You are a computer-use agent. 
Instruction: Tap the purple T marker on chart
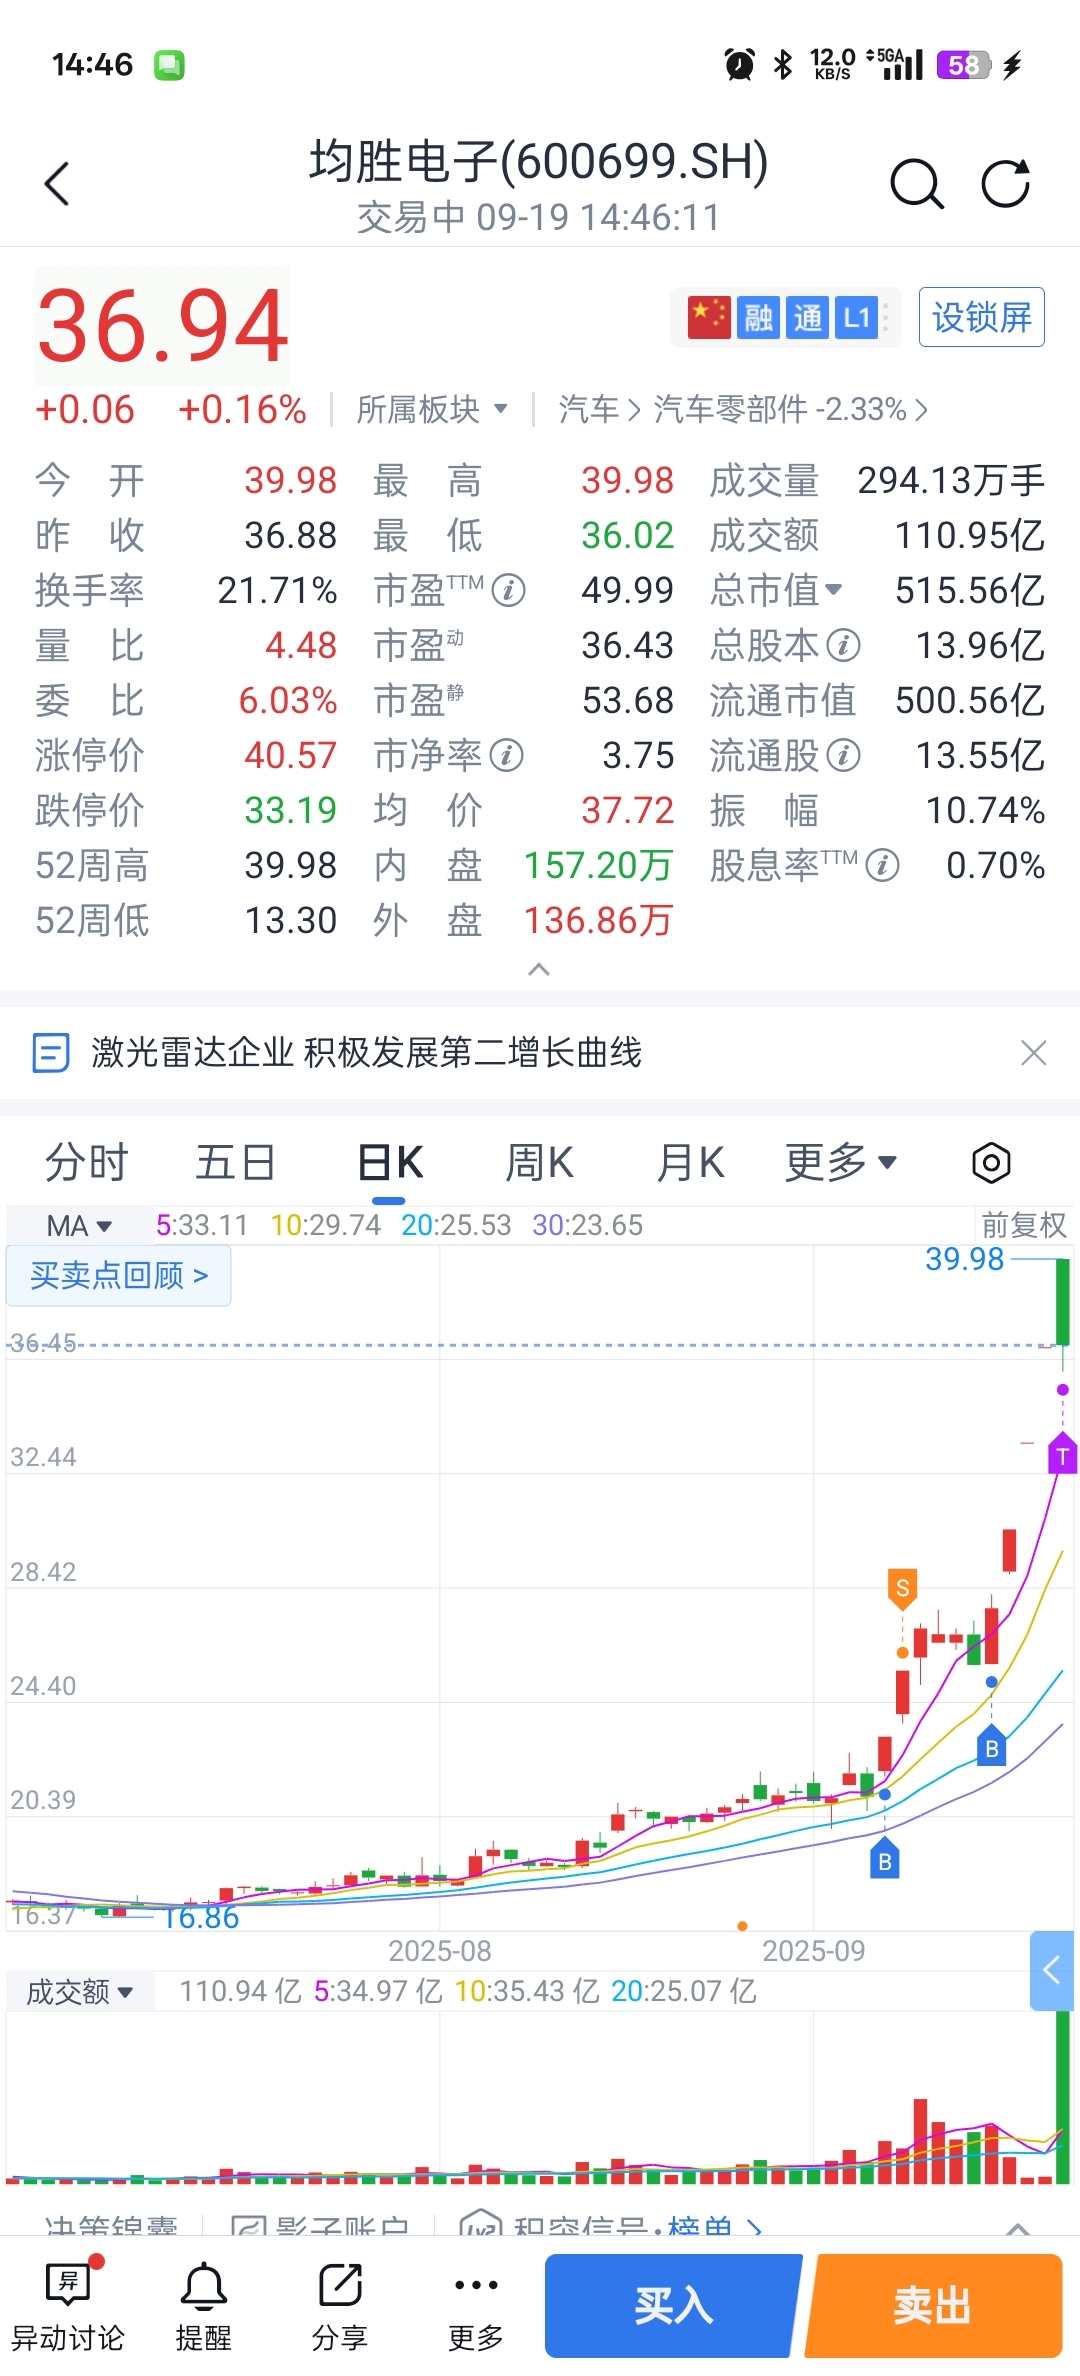[x=1063, y=1455]
